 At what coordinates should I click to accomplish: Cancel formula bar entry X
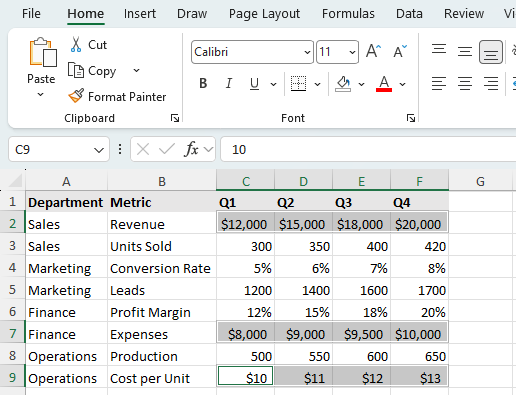tap(143, 149)
